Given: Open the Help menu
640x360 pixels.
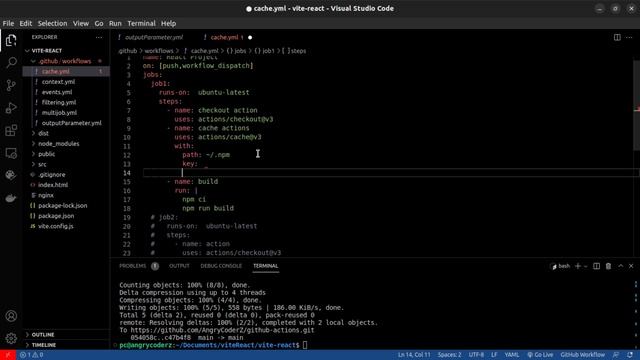Looking at the screenshot, I should click(168, 24).
